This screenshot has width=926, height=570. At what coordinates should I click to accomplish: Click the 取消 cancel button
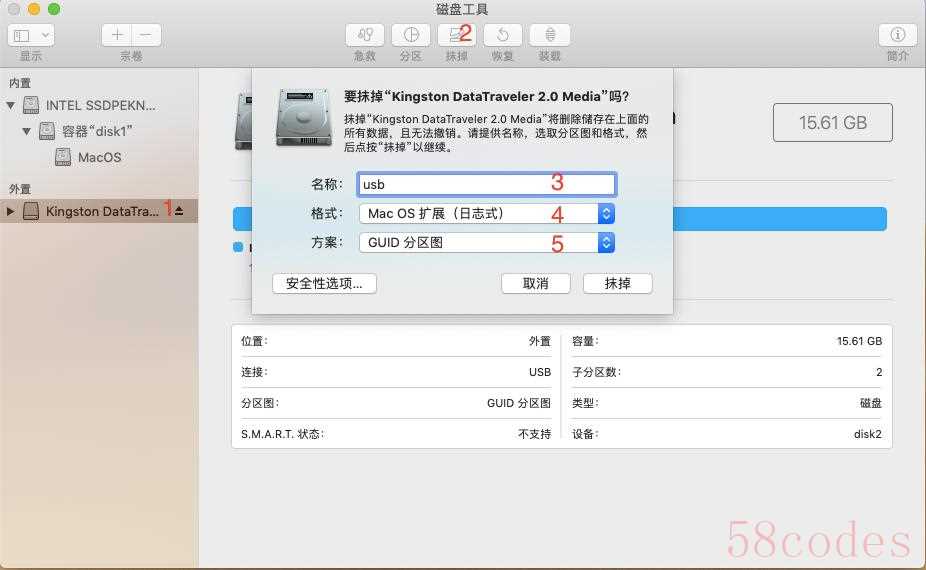[535, 283]
